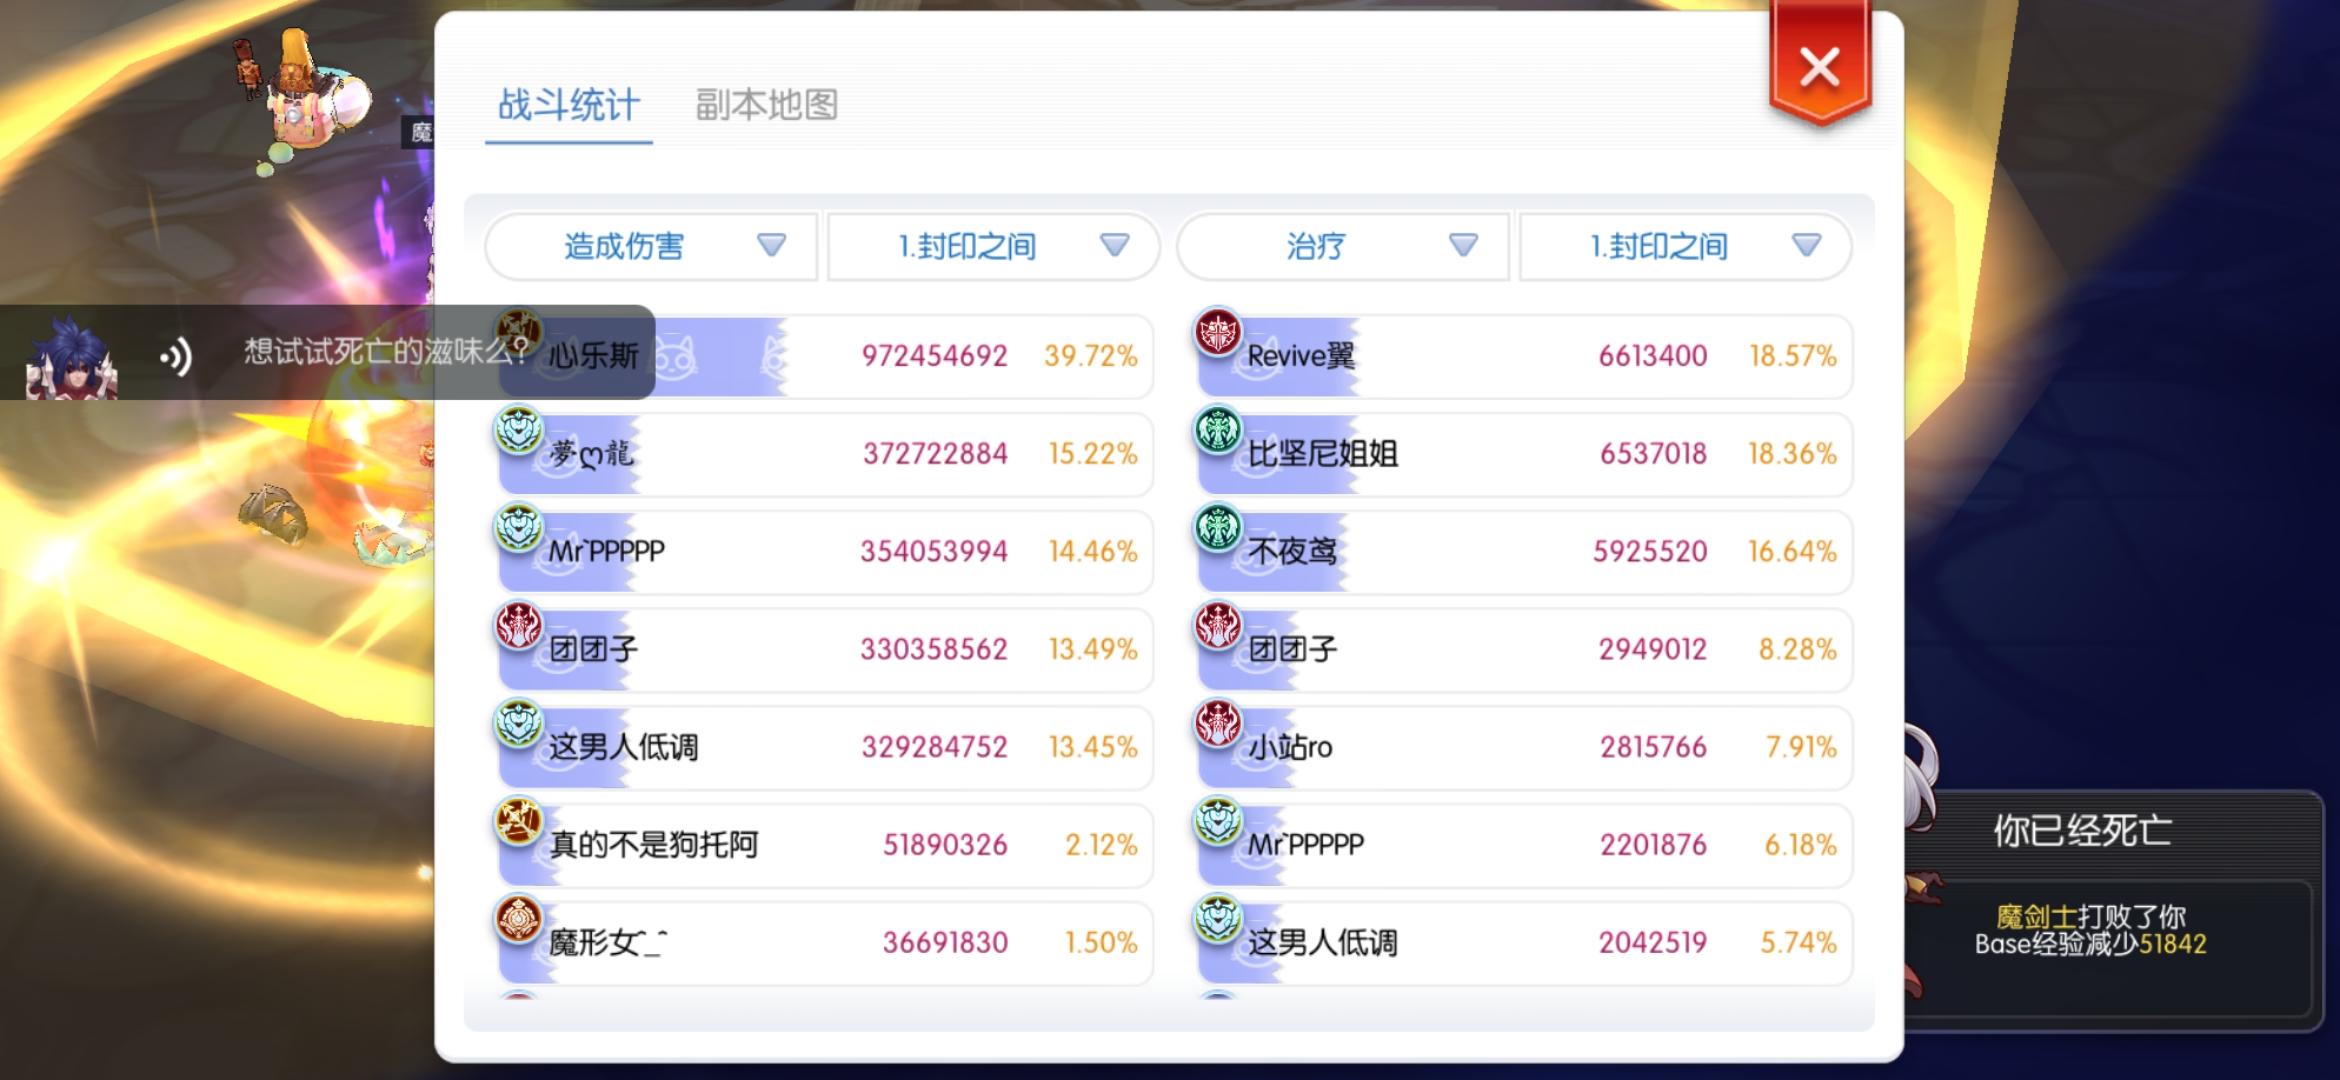Close the battle statistics panel
2340x1080 pixels.
[1819, 68]
